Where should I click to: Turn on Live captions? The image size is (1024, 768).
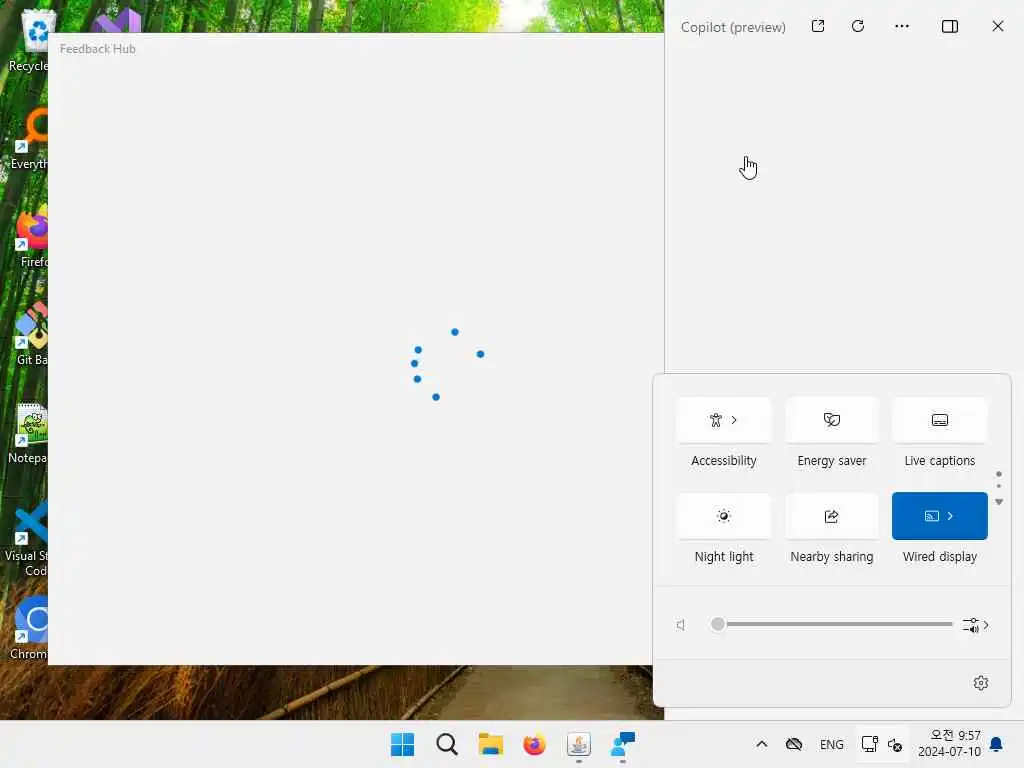coord(940,420)
